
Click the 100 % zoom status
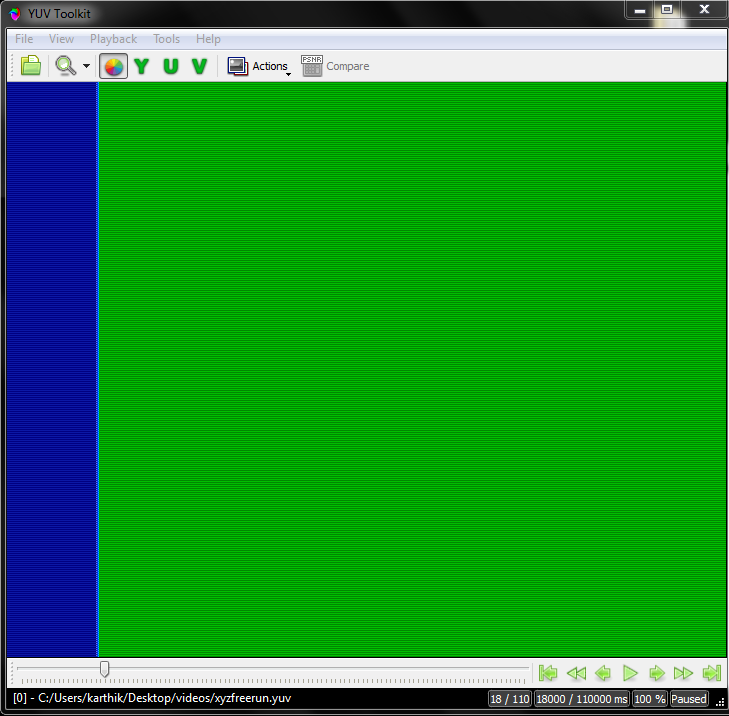649,699
